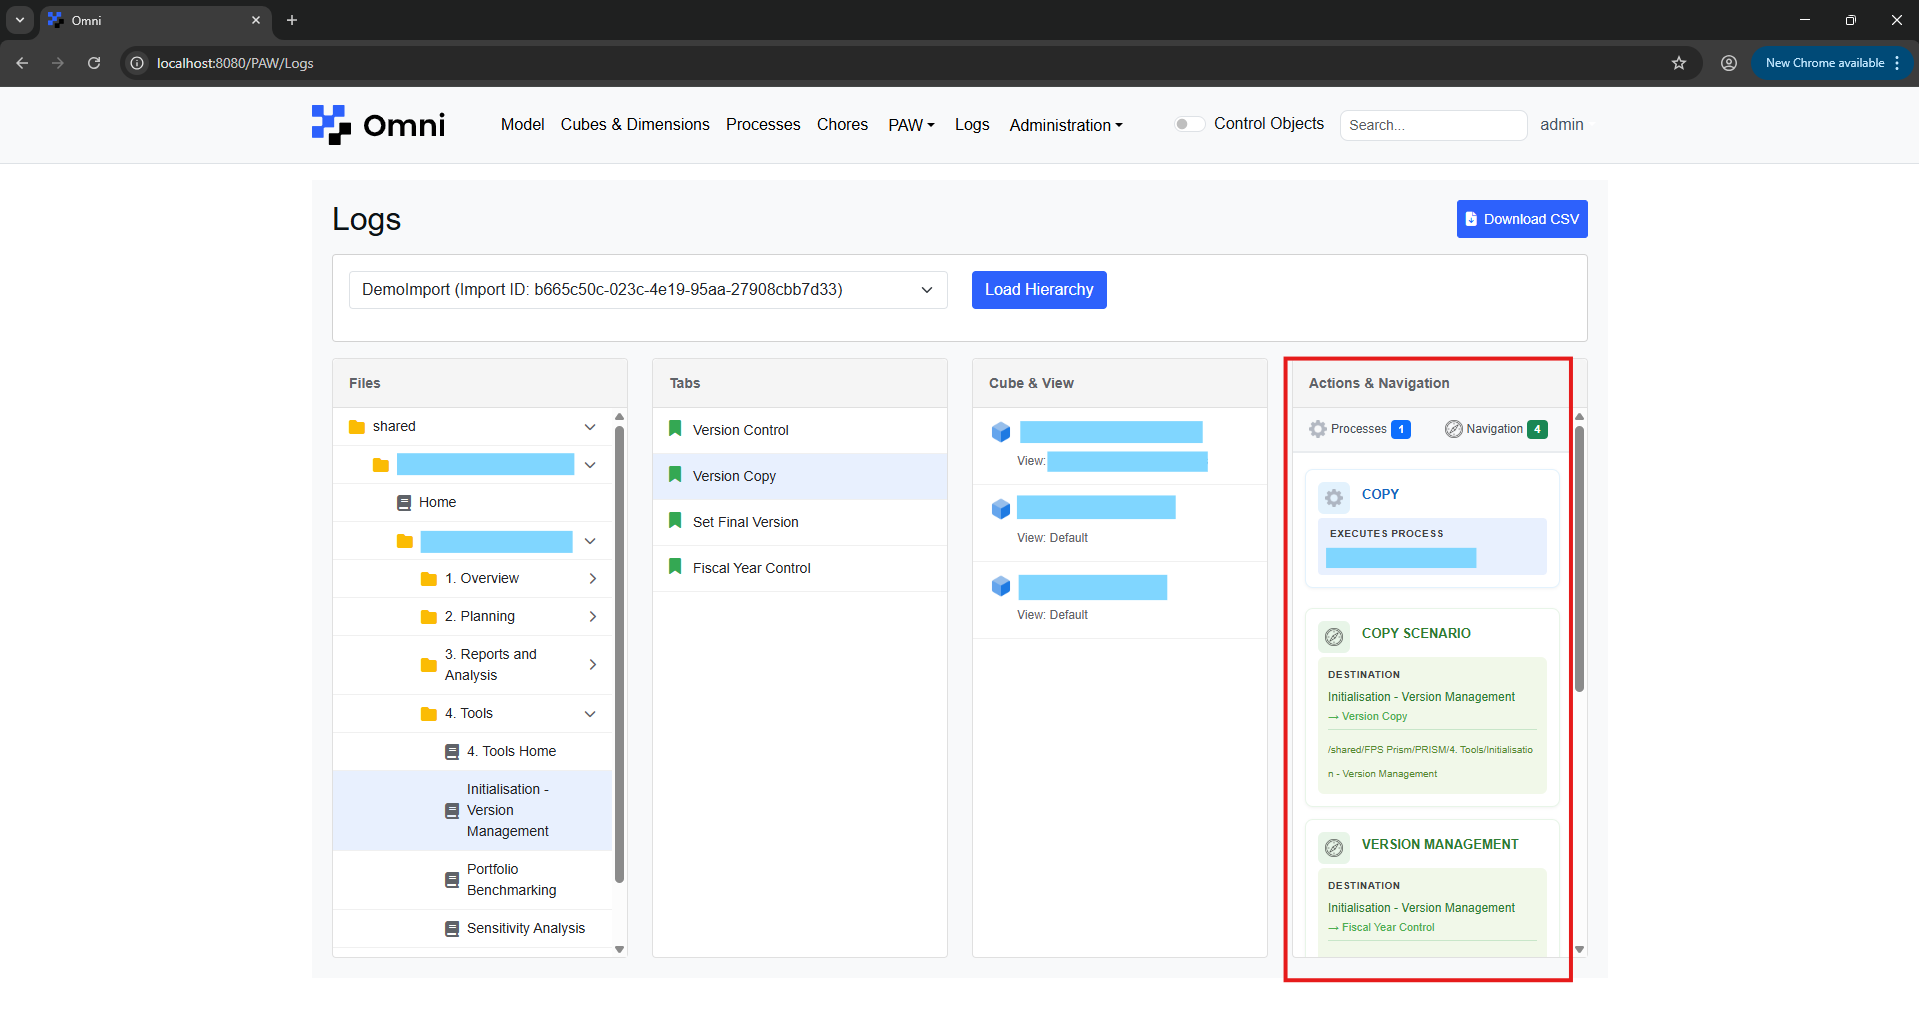The width and height of the screenshot is (1919, 1028).
Task: Open the Chores page
Action: (842, 124)
